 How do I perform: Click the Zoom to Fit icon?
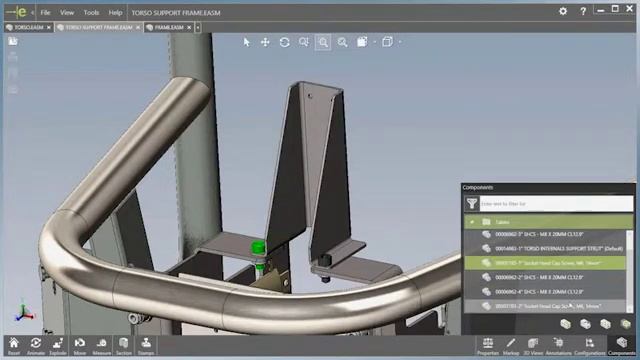(x=342, y=42)
